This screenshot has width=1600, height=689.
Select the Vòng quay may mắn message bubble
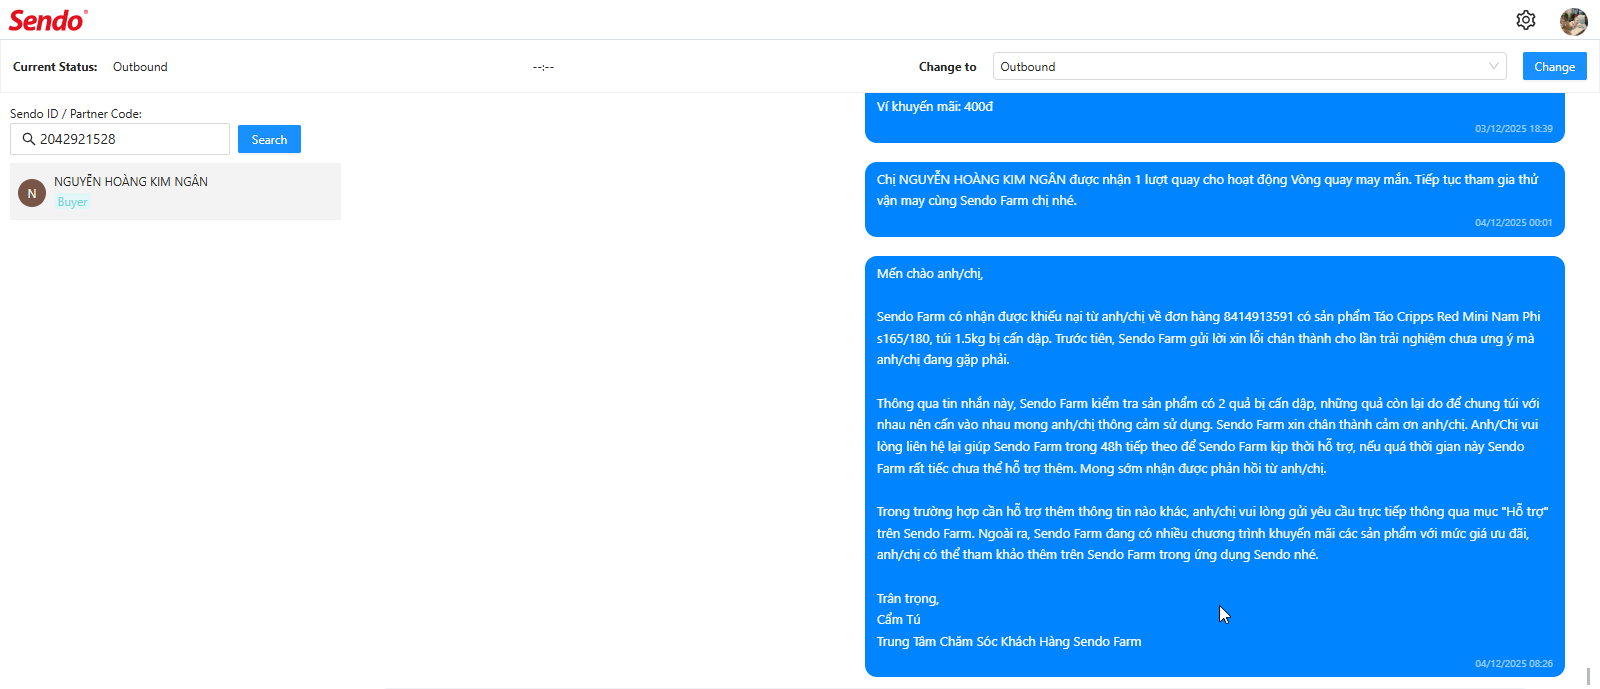tap(1214, 200)
